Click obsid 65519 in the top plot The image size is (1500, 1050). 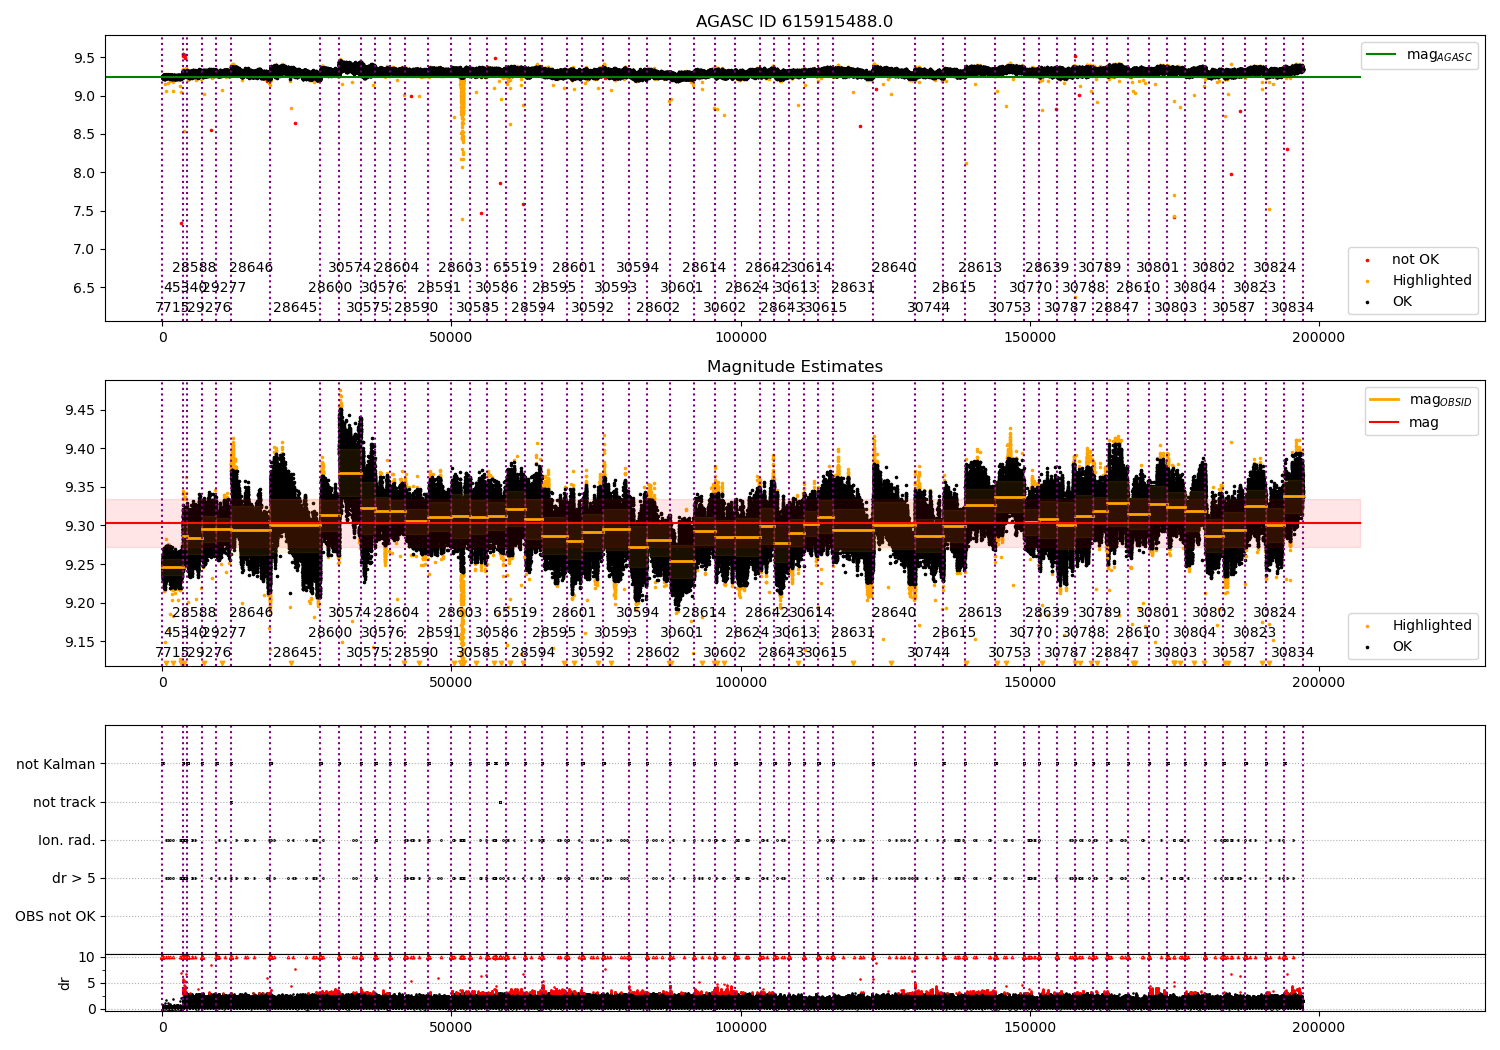click(x=515, y=267)
